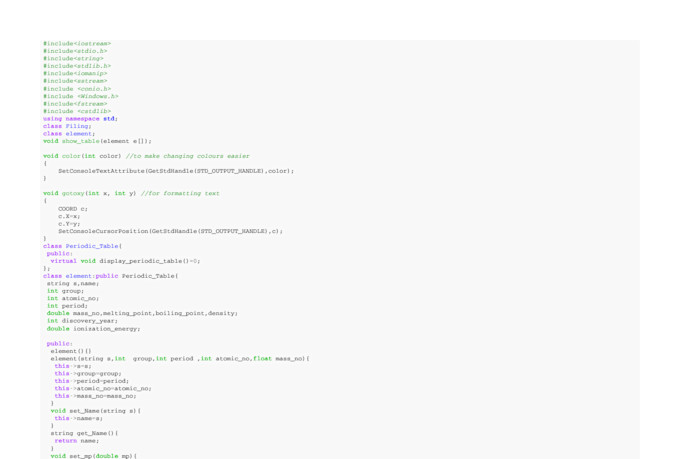Click the 'class element:public Periodic_Table{' line
The height and width of the screenshot is (459, 680).
[x=111, y=276]
